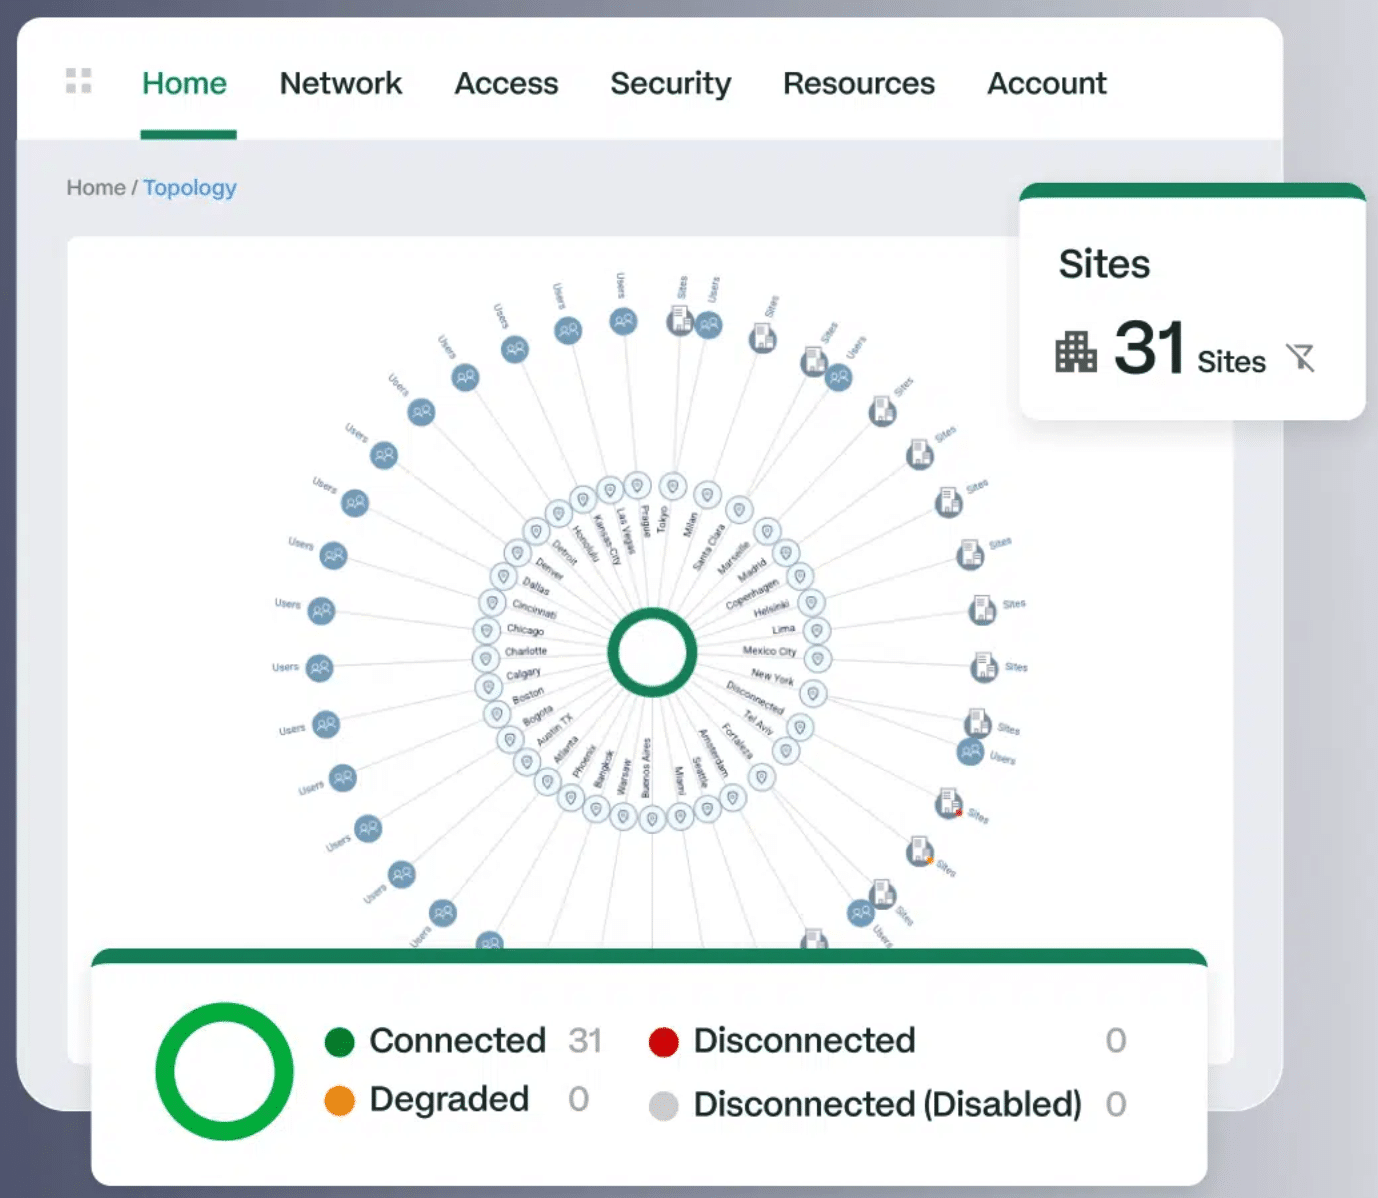Click the Prague PoP node
Screen dimensions: 1378x1198
(637, 486)
